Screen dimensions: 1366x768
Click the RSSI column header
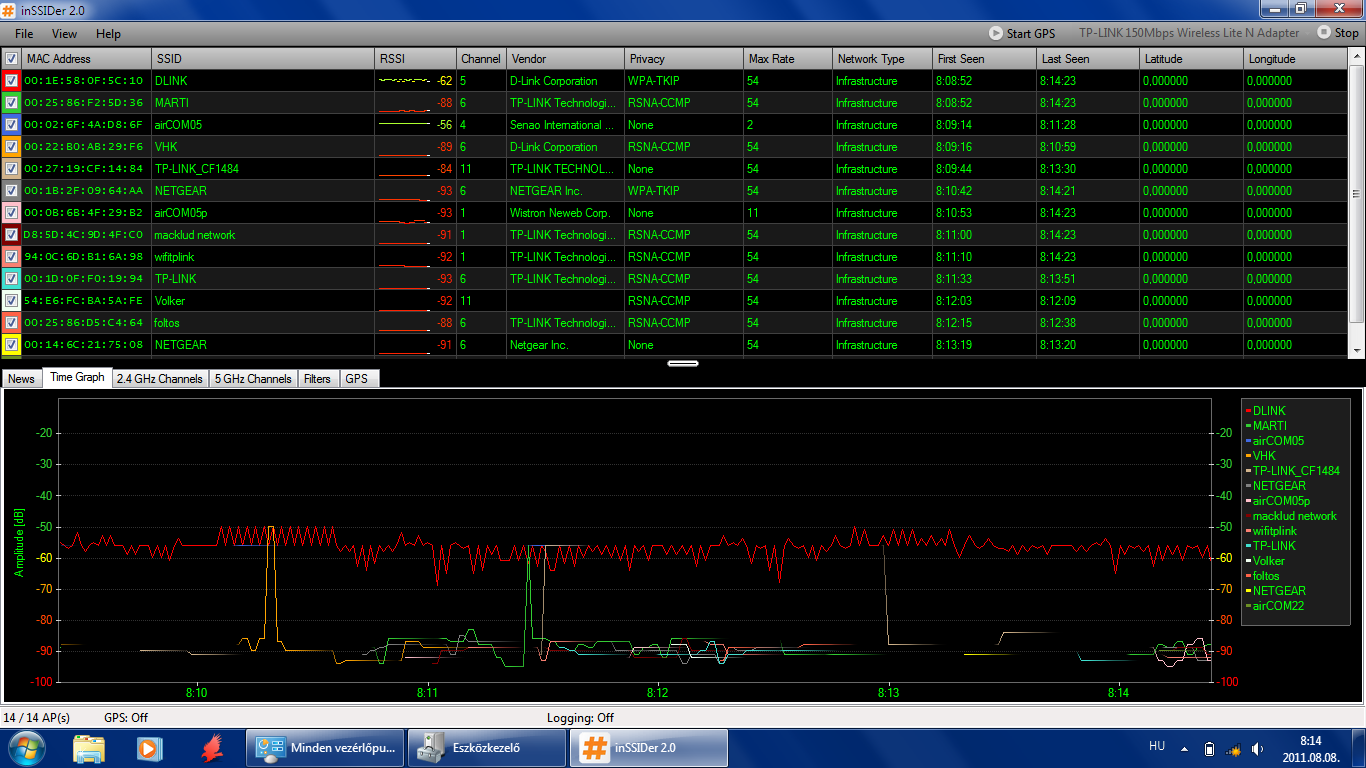[416, 59]
